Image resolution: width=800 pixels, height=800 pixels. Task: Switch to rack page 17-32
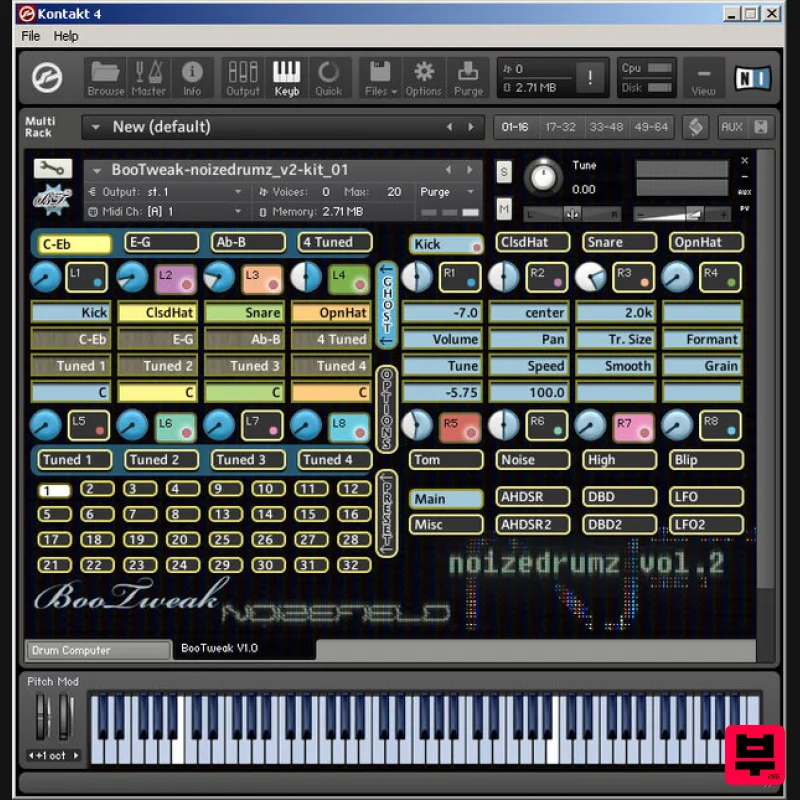pos(560,127)
